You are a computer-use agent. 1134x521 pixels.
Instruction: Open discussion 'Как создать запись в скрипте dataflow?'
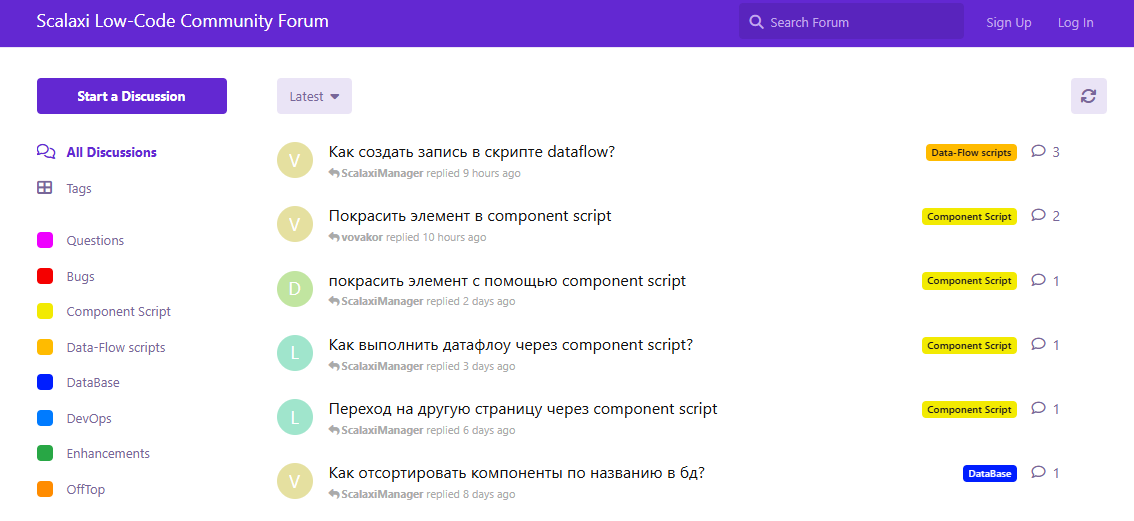tap(471, 152)
